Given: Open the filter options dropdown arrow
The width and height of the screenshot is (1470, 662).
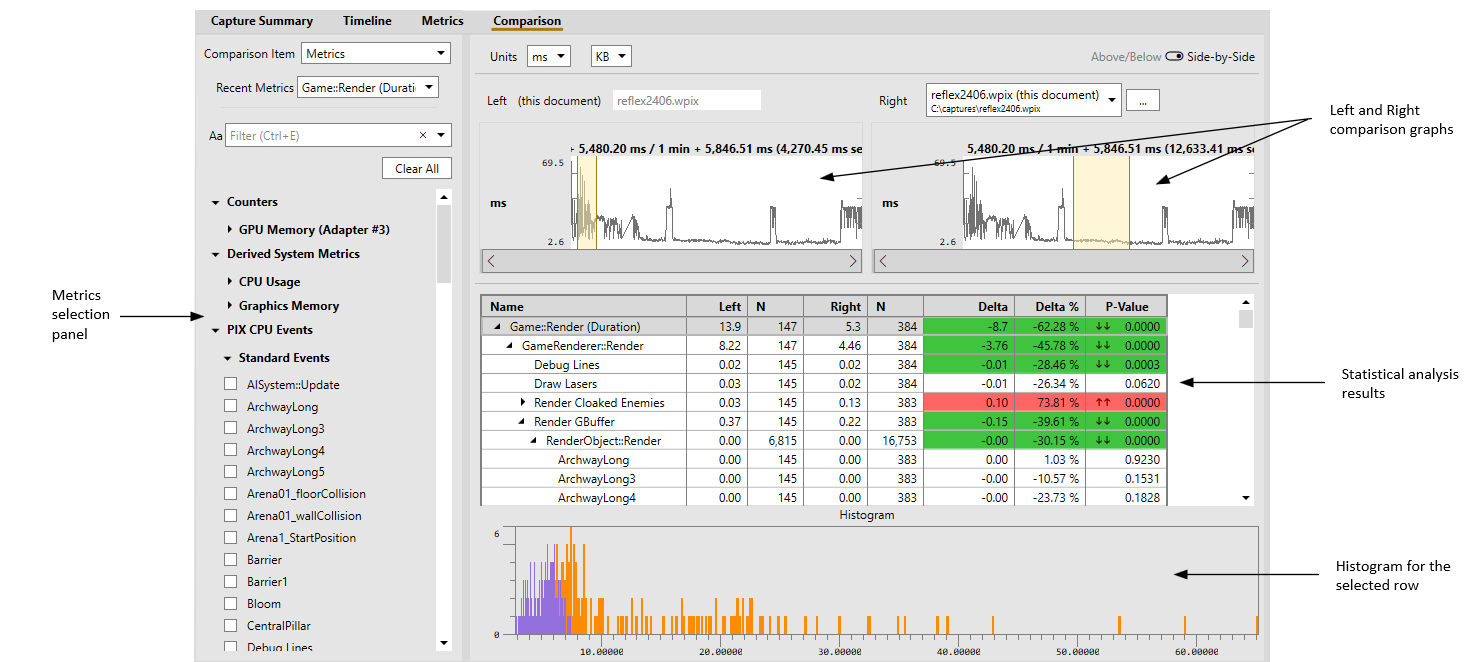Looking at the screenshot, I should point(442,136).
